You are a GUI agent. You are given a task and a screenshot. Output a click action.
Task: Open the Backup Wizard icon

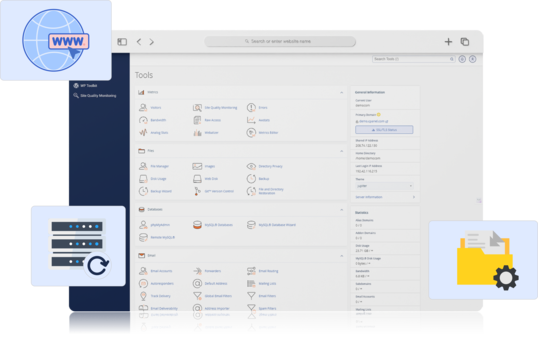pos(143,191)
